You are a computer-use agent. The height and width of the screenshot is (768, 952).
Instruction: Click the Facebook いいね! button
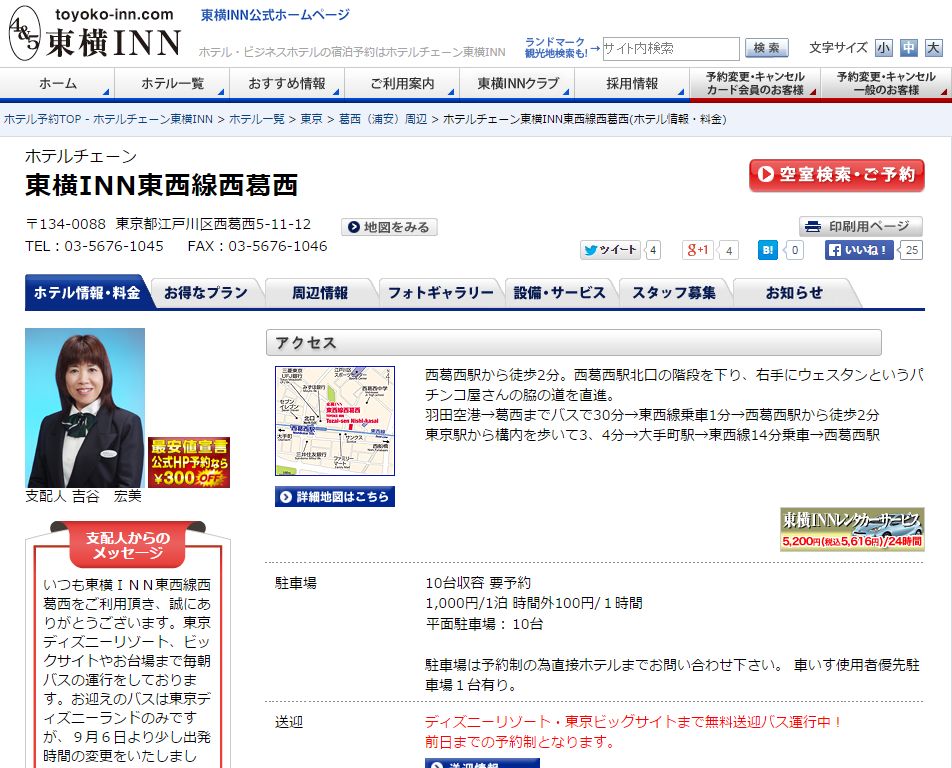pos(859,250)
